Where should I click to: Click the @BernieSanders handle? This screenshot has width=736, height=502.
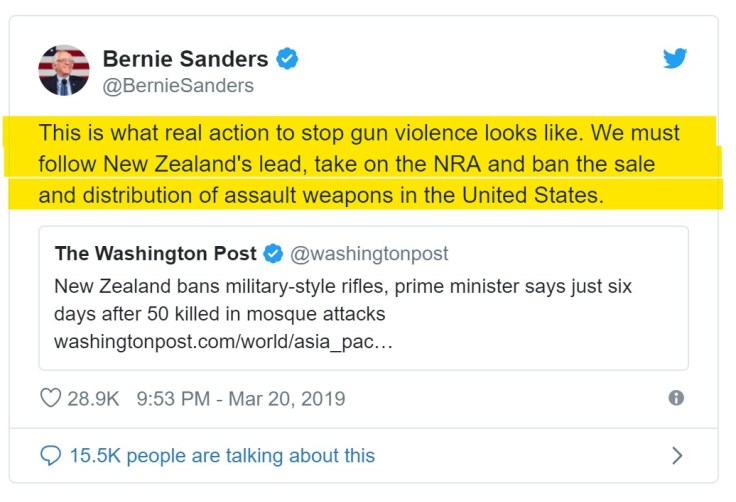[x=178, y=85]
